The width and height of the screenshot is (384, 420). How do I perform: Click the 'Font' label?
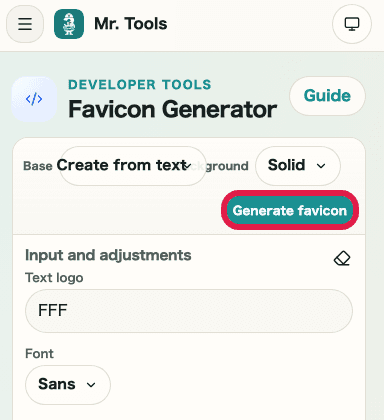(39, 353)
